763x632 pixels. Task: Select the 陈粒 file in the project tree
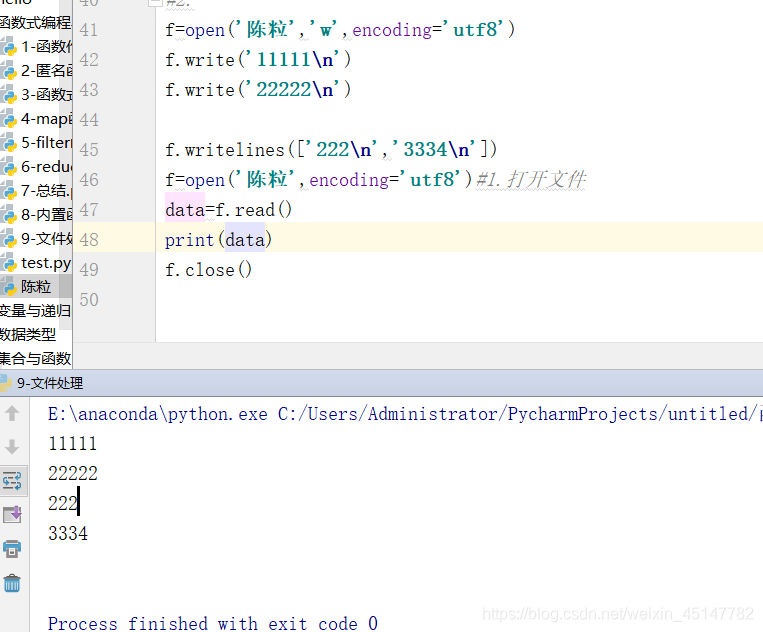(36, 287)
